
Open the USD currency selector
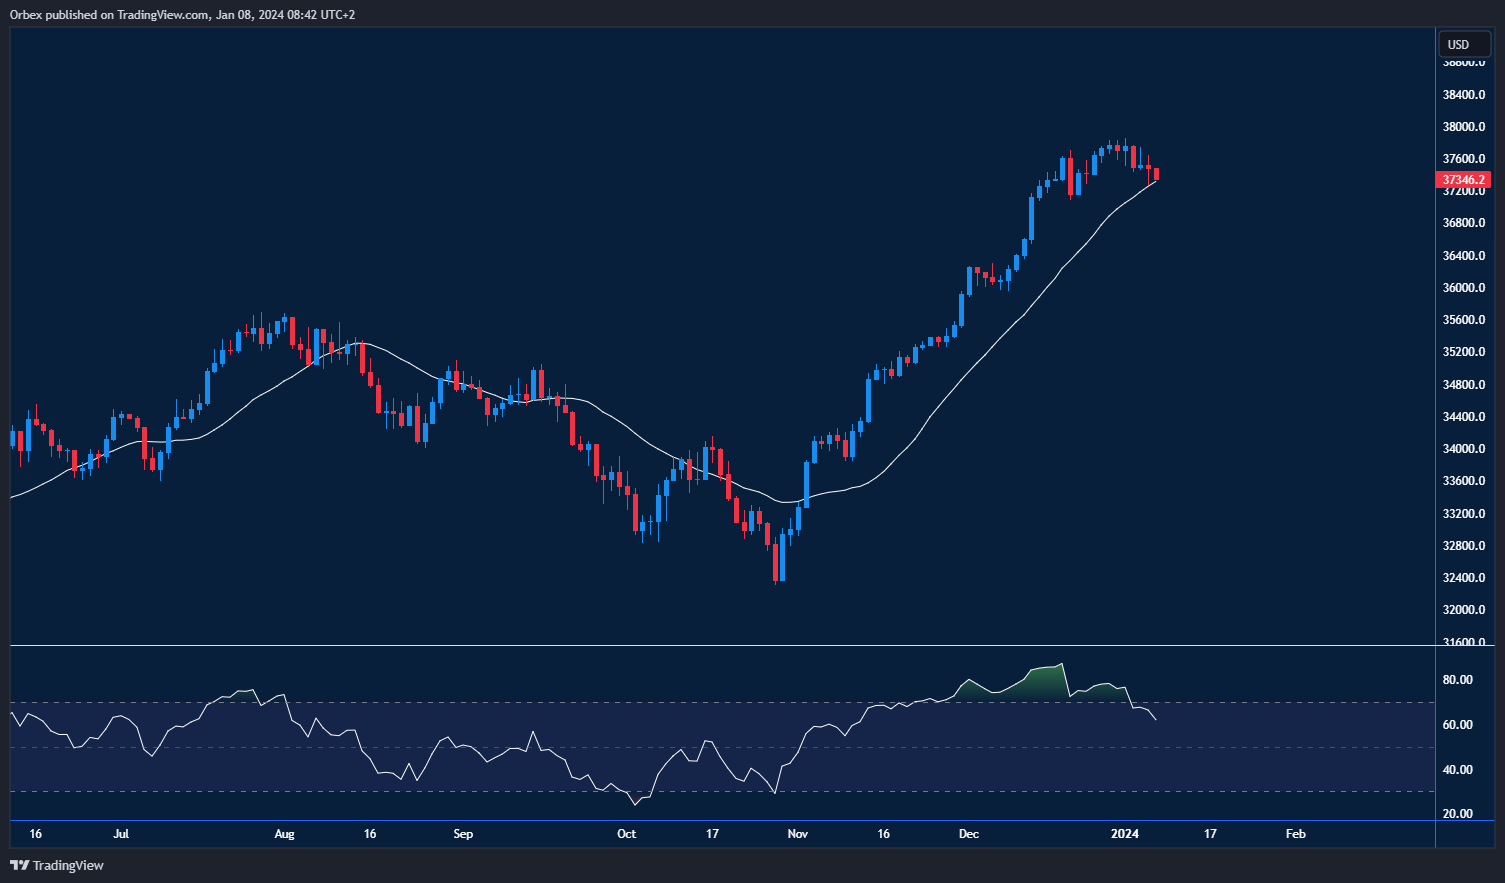click(1459, 44)
